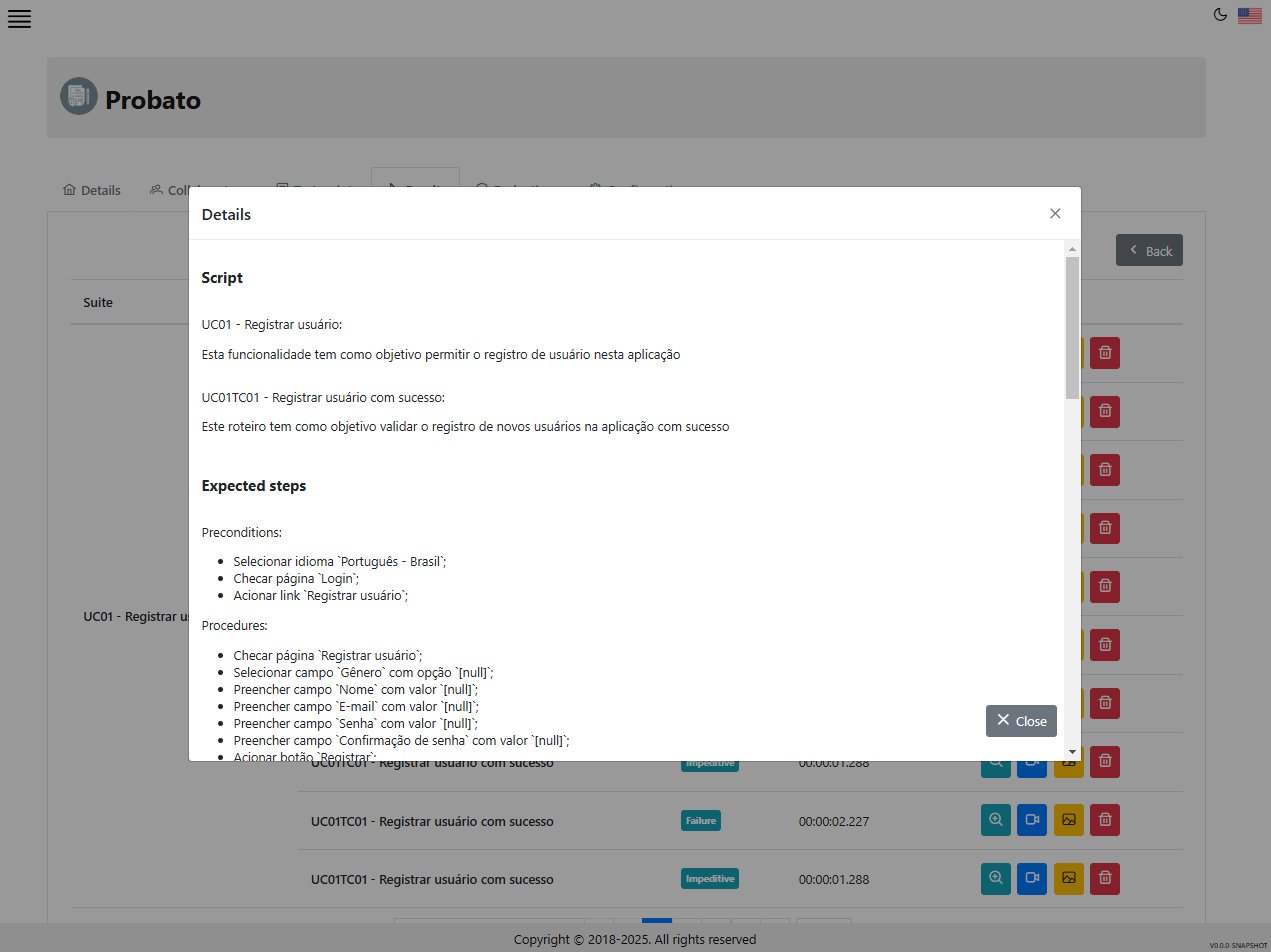Click the dialog scrollbar's up arrow

pos(1072,248)
